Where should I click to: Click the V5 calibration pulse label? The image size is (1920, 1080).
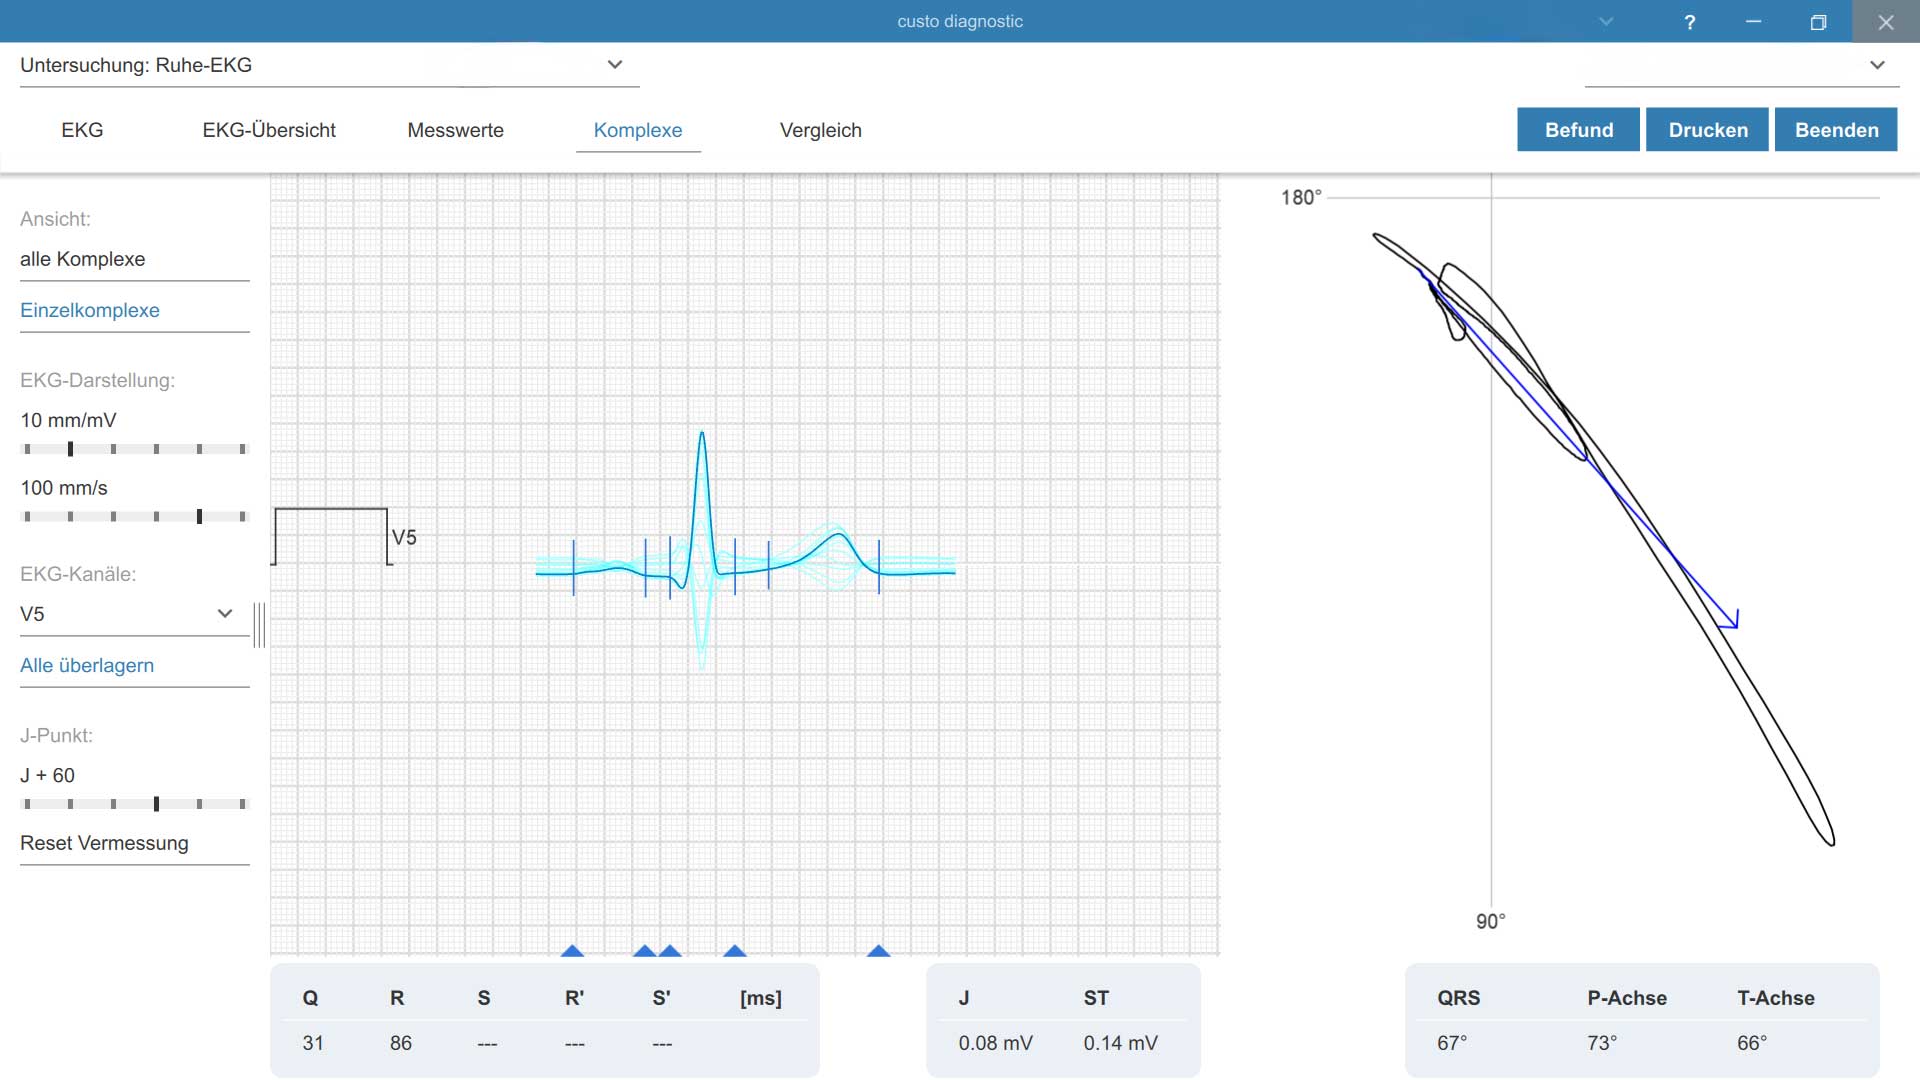pos(404,538)
